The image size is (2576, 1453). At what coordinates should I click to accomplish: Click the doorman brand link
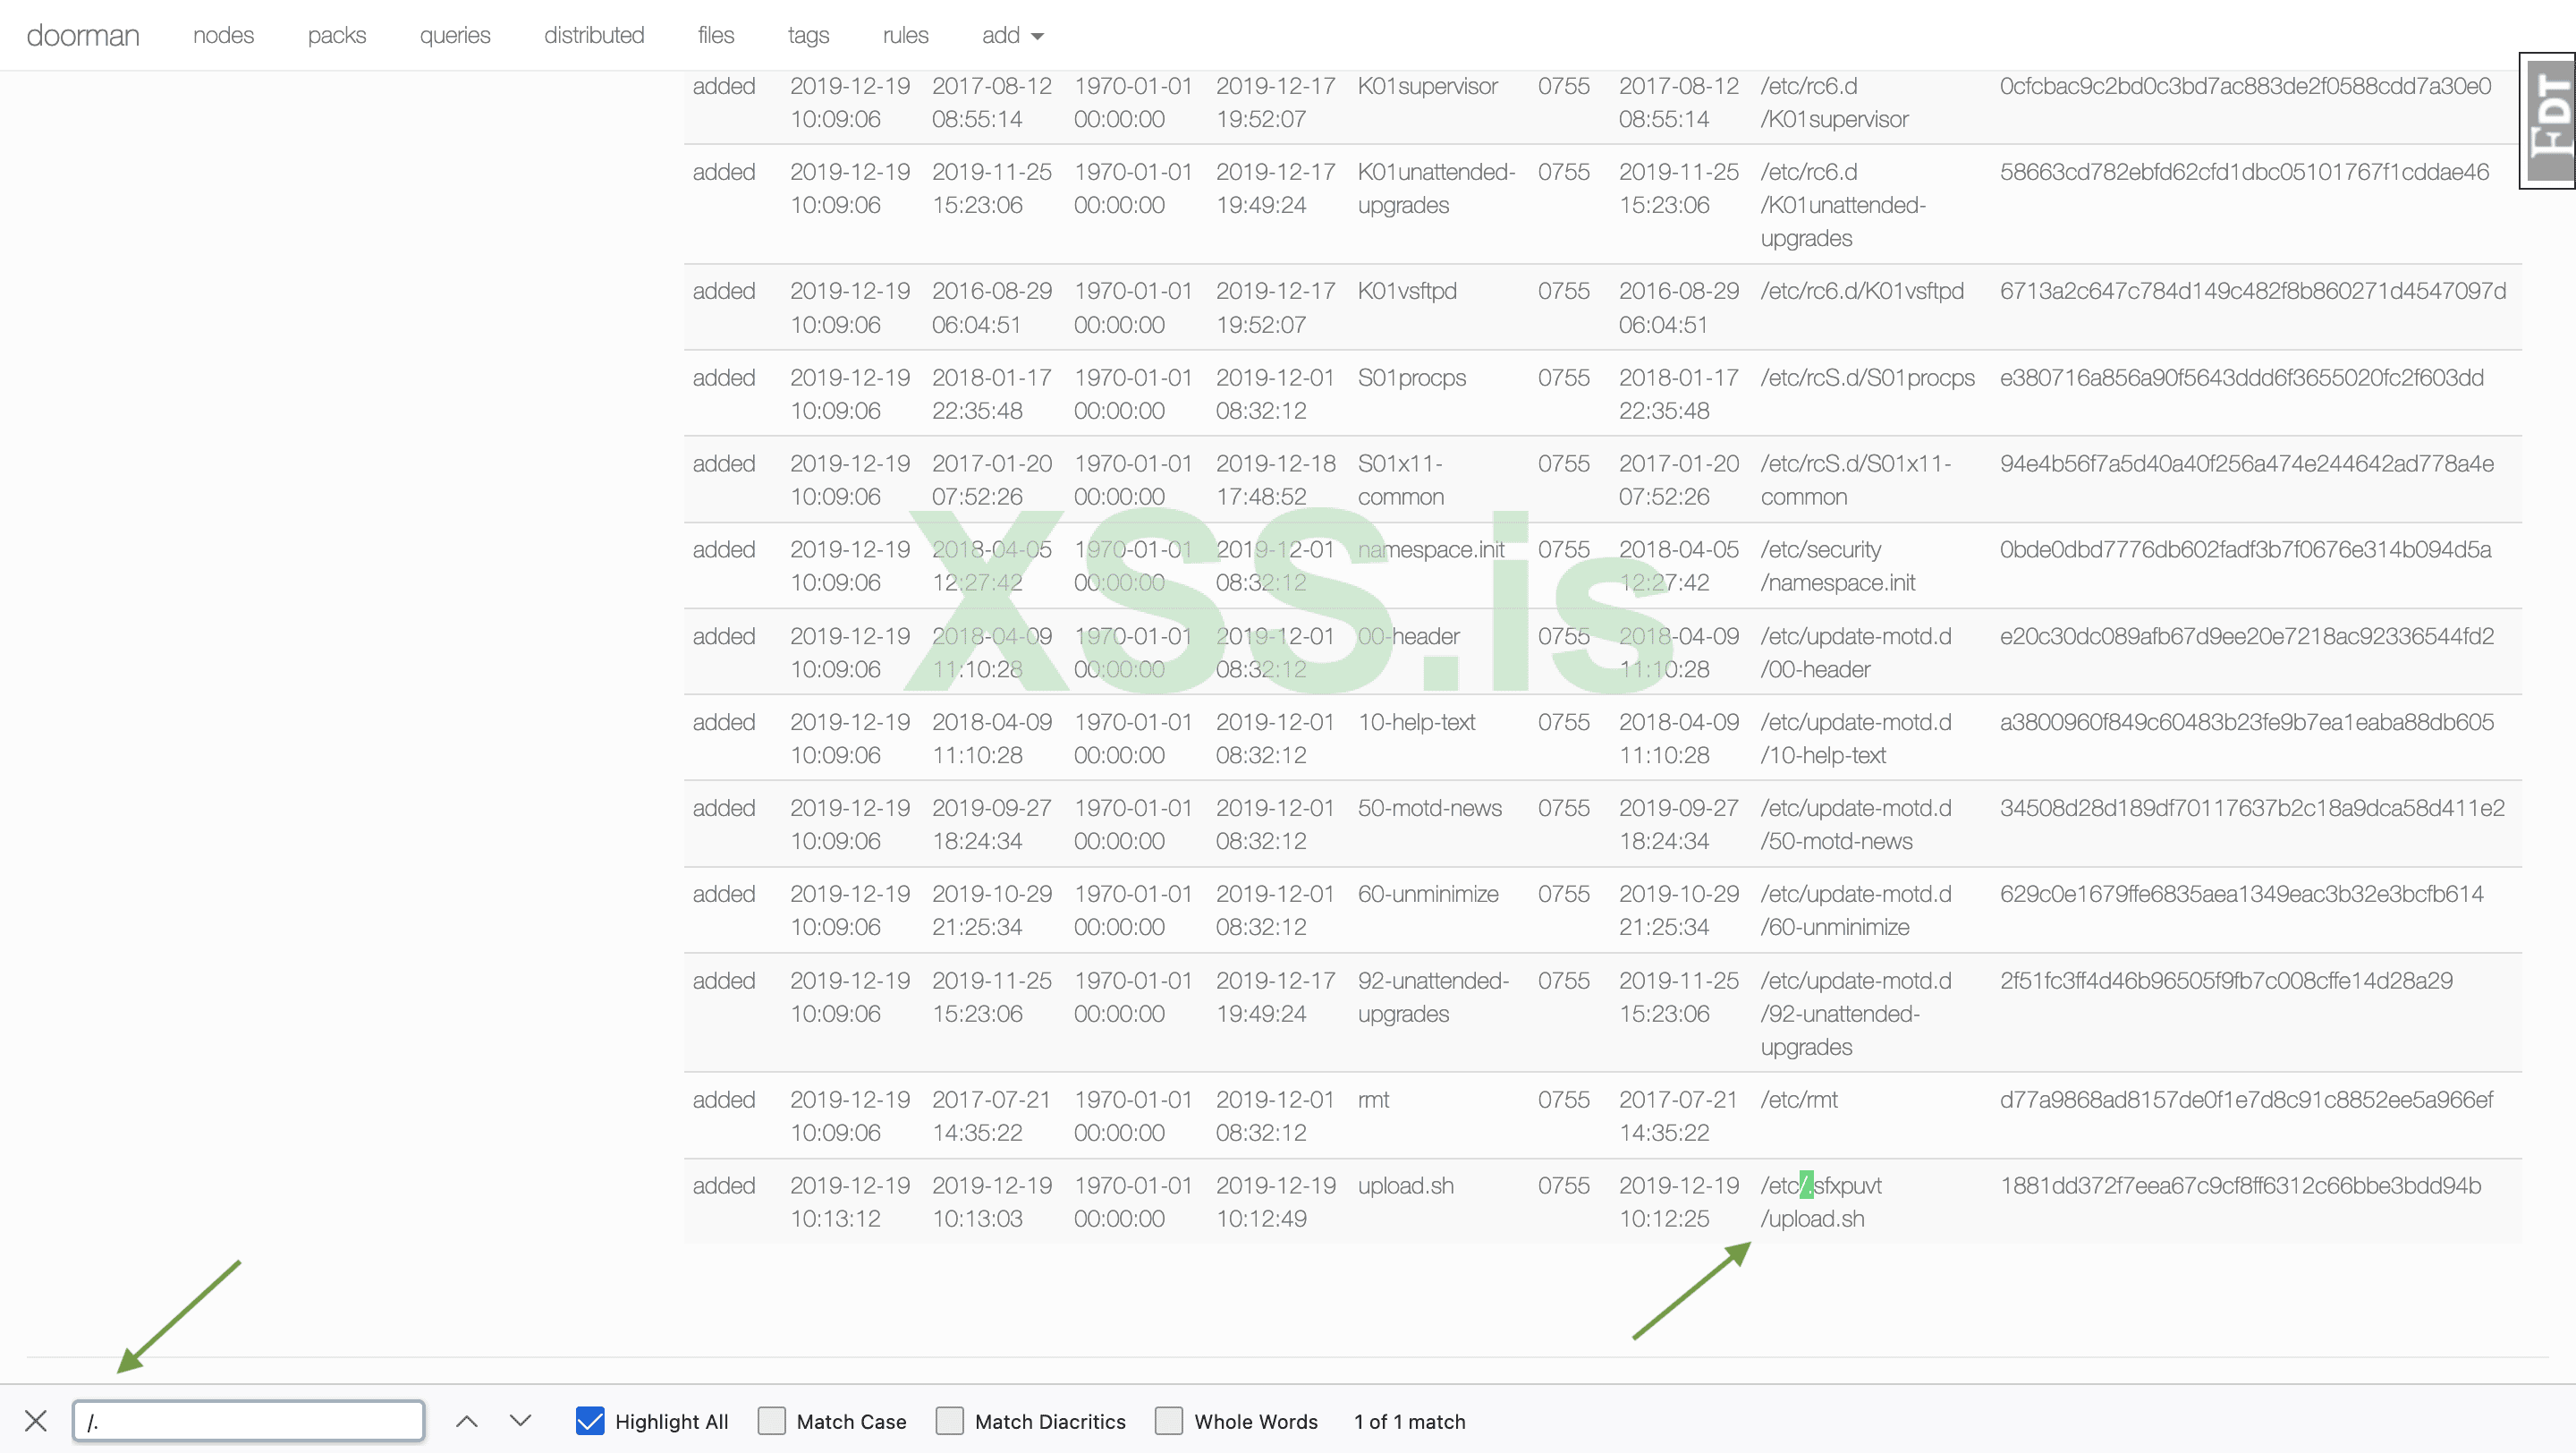tap(83, 35)
